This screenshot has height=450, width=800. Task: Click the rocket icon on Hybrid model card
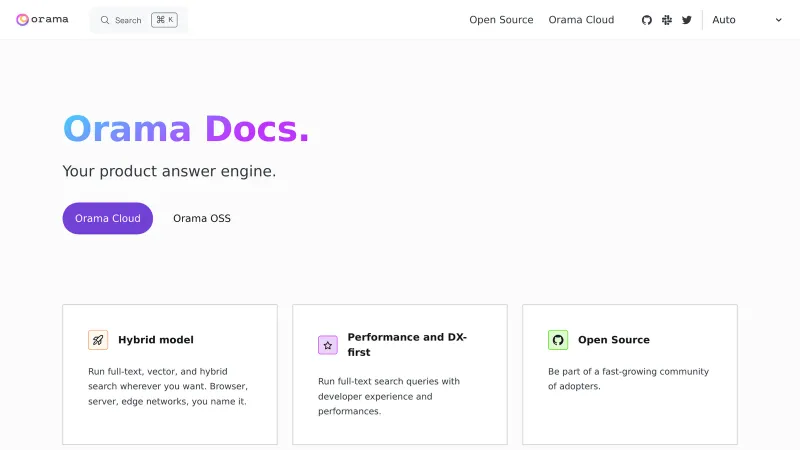click(x=98, y=340)
